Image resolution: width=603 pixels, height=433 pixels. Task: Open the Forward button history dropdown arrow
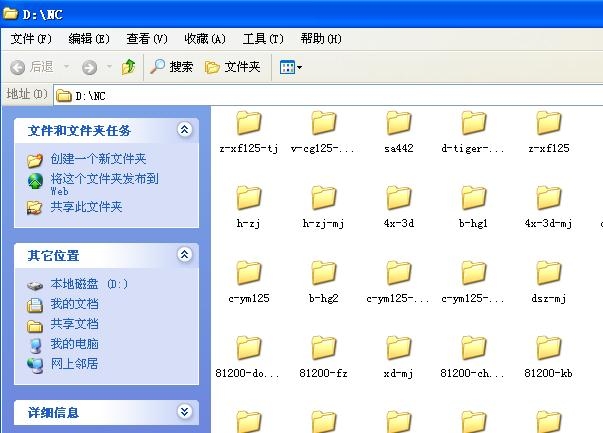[x=109, y=67]
